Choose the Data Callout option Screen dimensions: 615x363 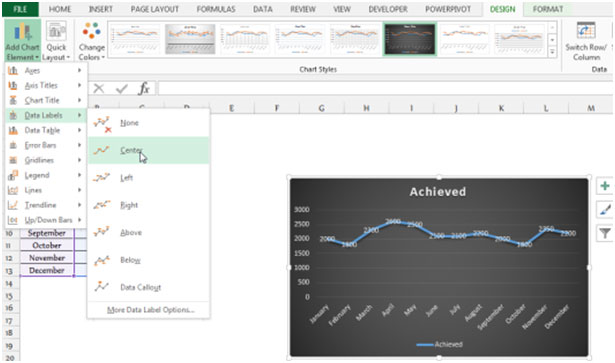(x=148, y=287)
